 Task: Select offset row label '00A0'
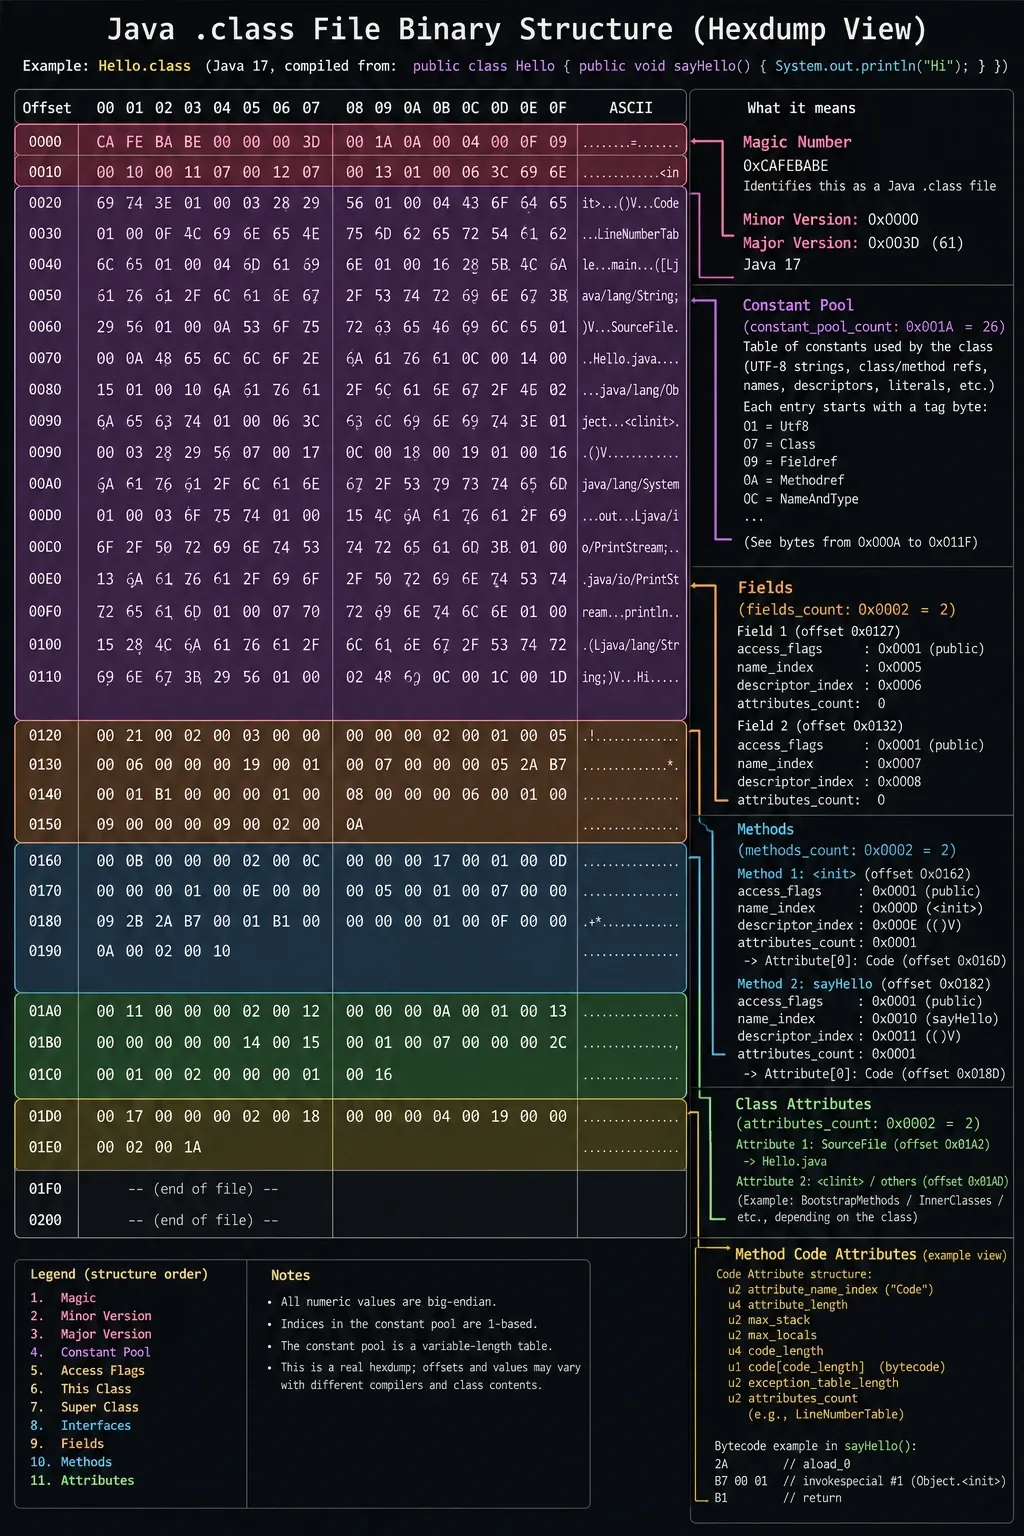point(45,484)
